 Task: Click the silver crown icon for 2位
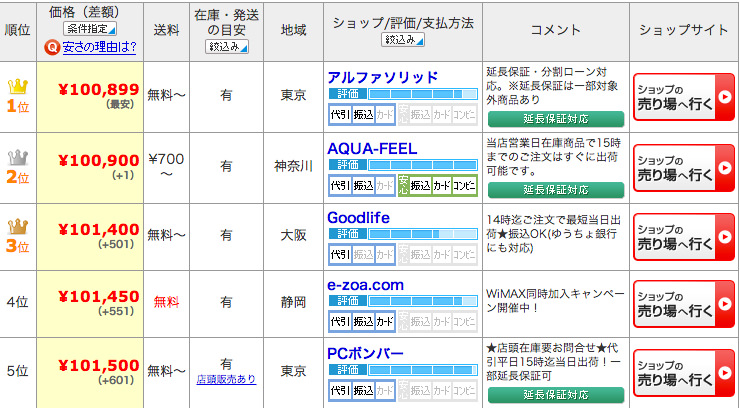(18, 157)
